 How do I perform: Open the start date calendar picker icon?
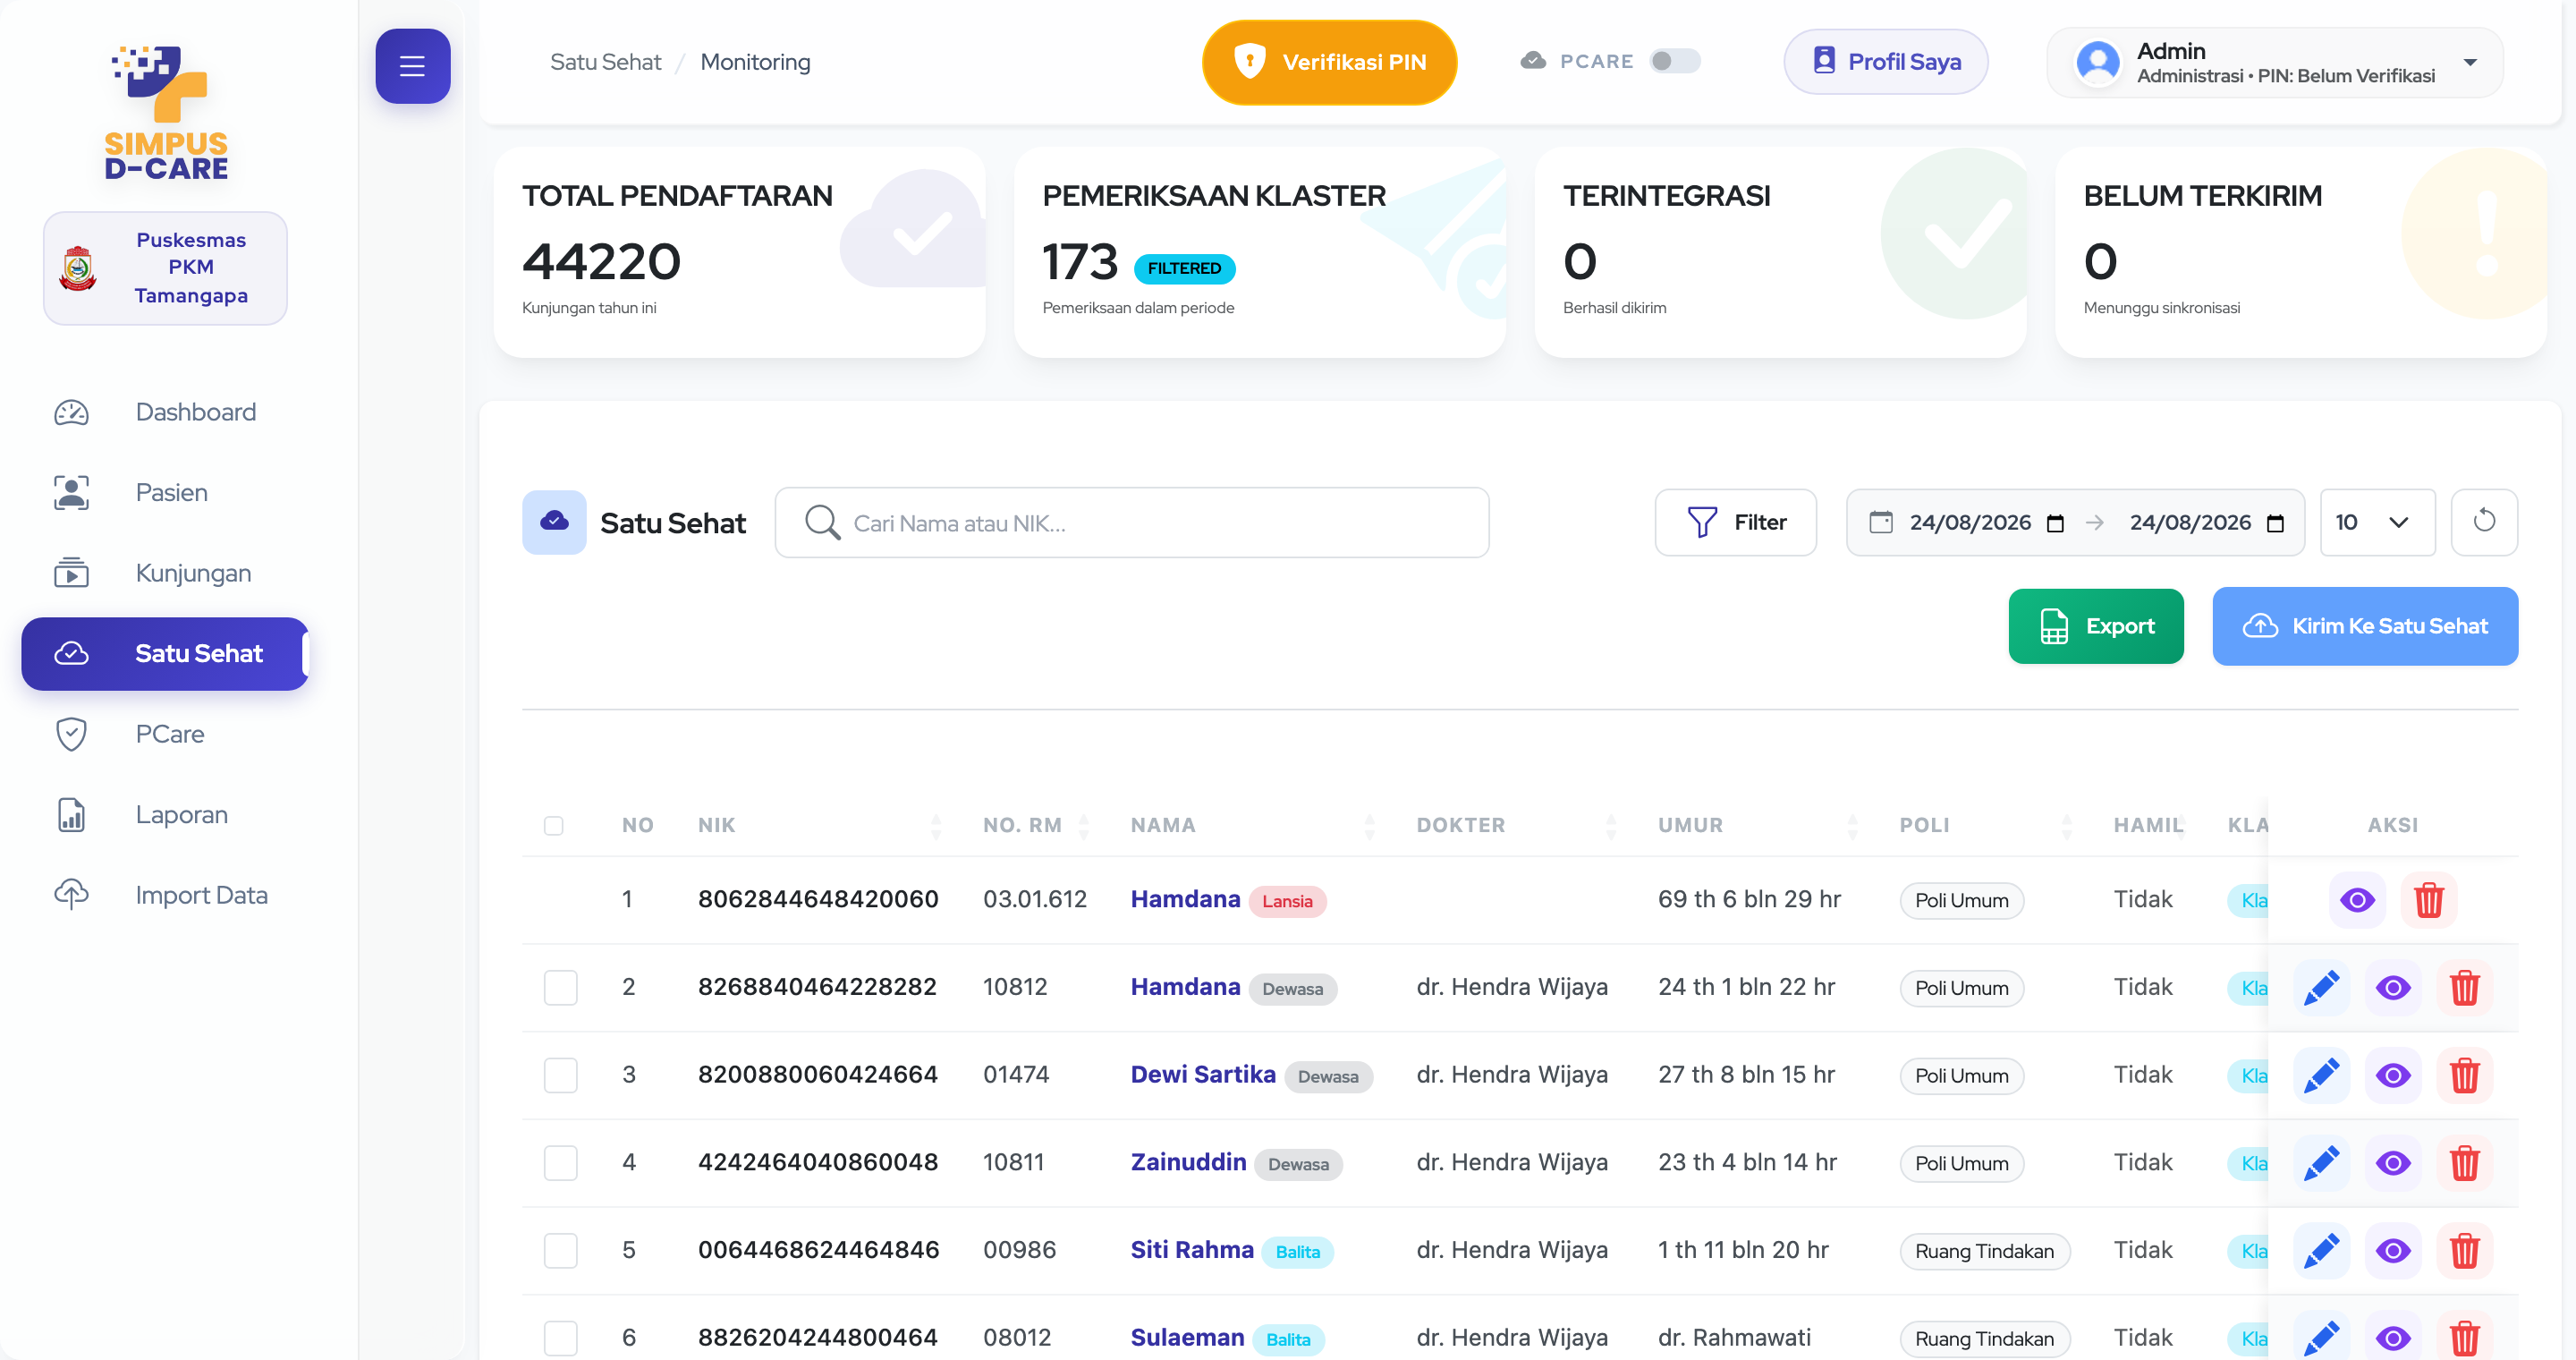click(x=2055, y=523)
